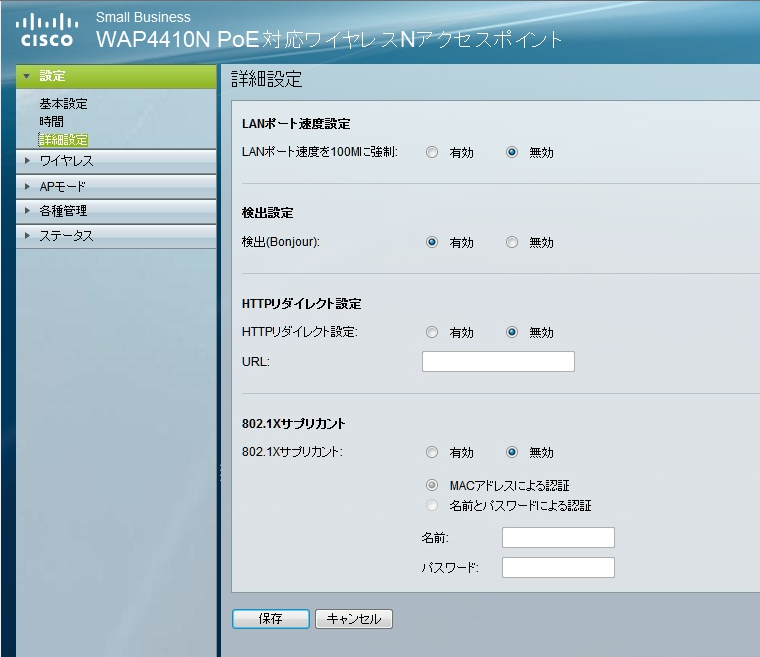Screen dimensions: 760x657
Task: Expand the ステータス section
Action: tap(116, 236)
